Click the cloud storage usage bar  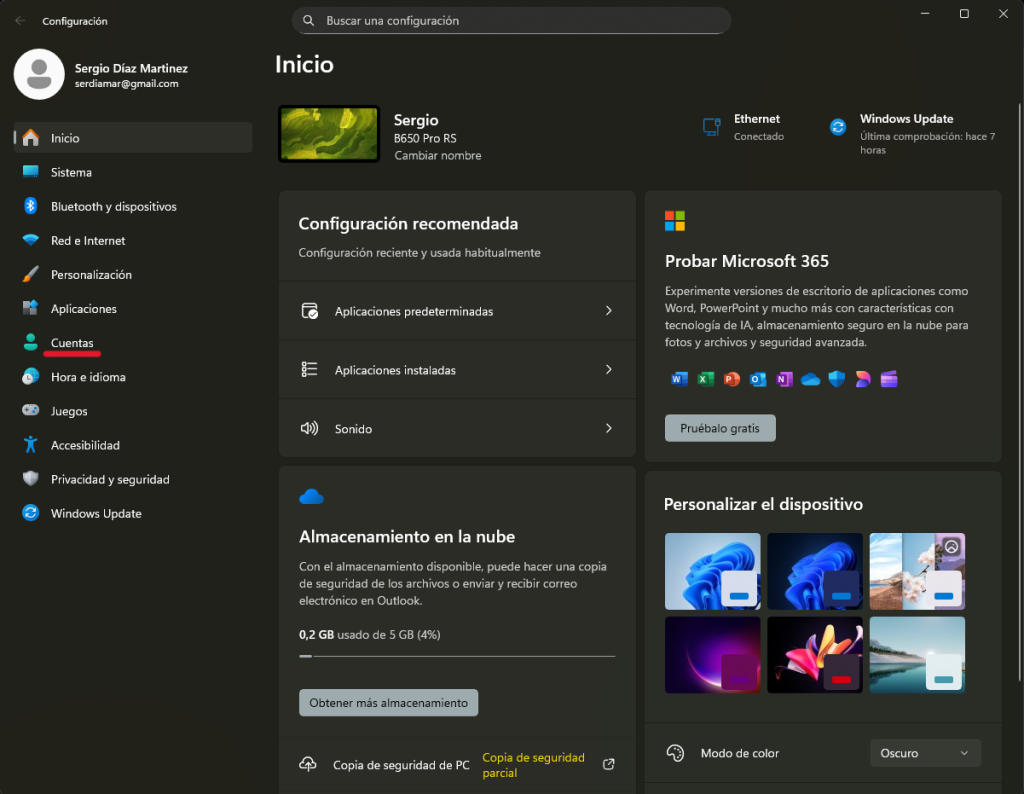pos(457,656)
